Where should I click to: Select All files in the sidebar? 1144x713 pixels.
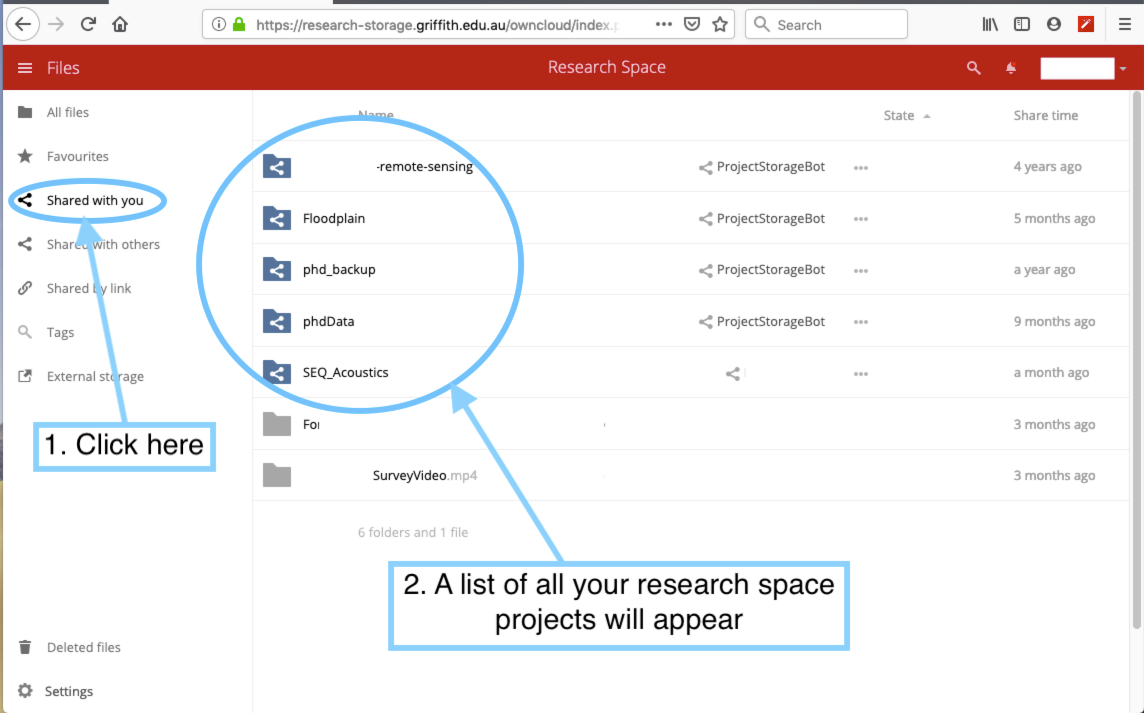[x=68, y=113]
